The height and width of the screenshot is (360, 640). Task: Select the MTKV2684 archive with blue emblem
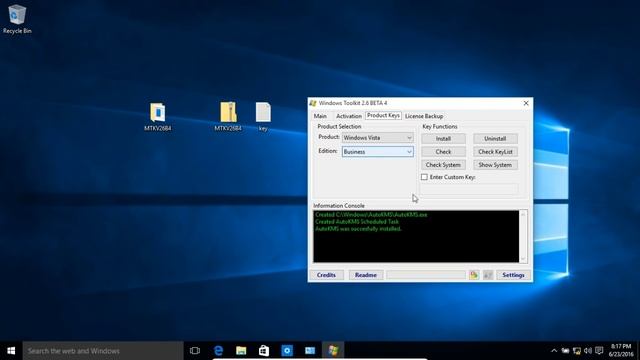pyautogui.click(x=158, y=117)
